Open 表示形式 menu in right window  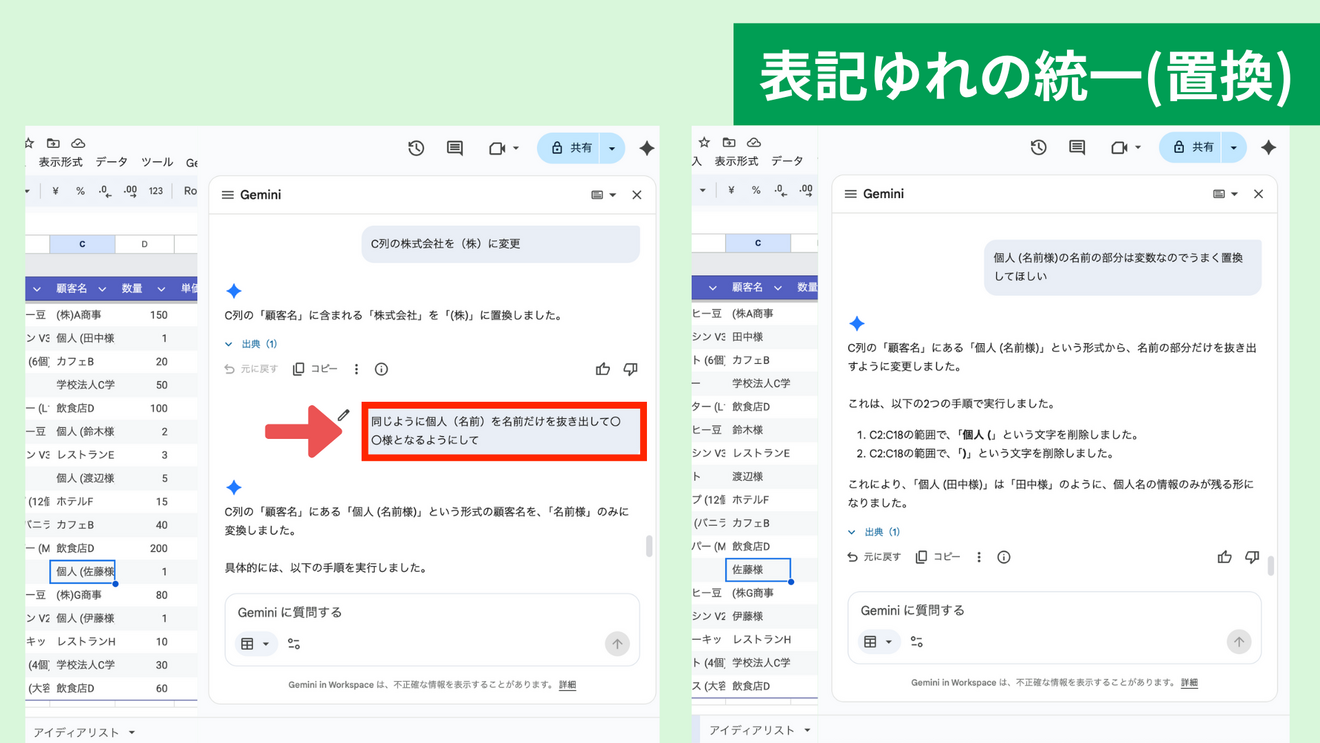click(736, 161)
